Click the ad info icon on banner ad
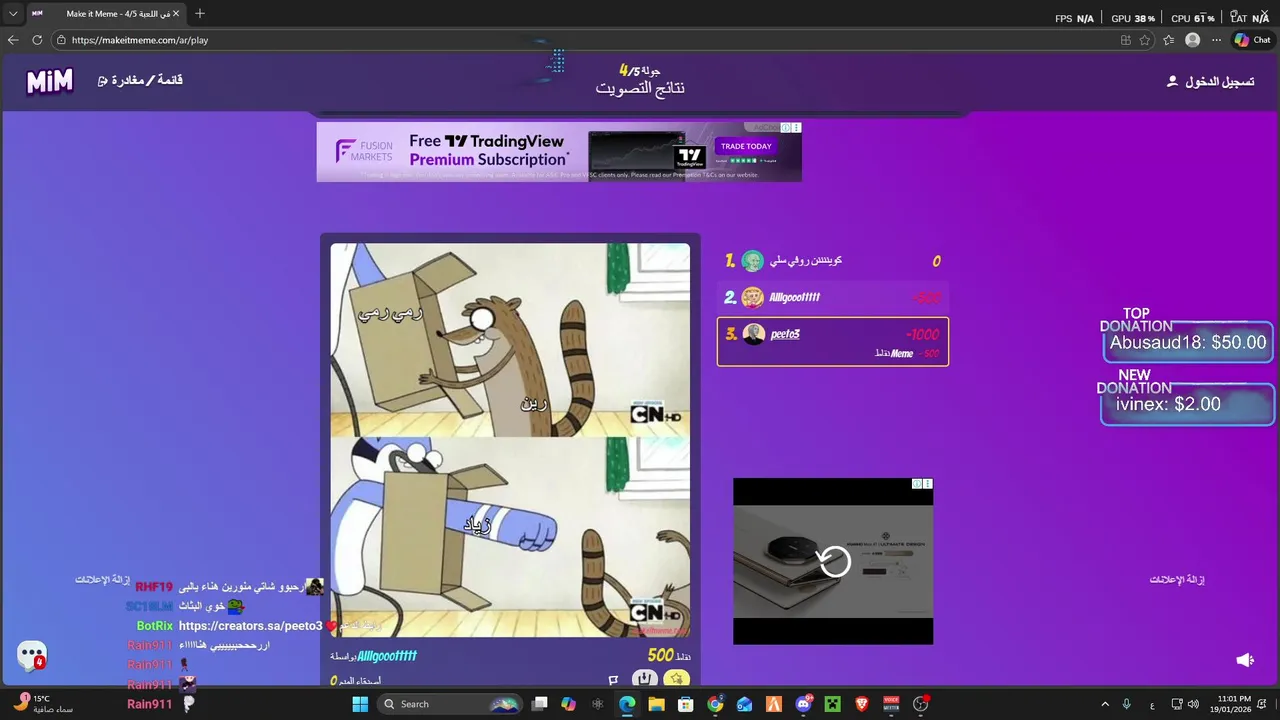Viewport: 1280px width, 720px height. point(786,128)
